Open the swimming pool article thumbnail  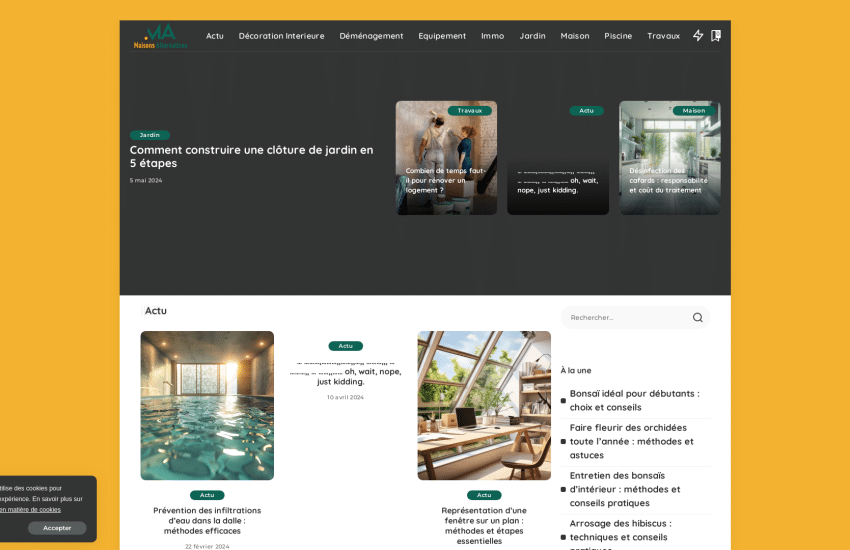207,405
